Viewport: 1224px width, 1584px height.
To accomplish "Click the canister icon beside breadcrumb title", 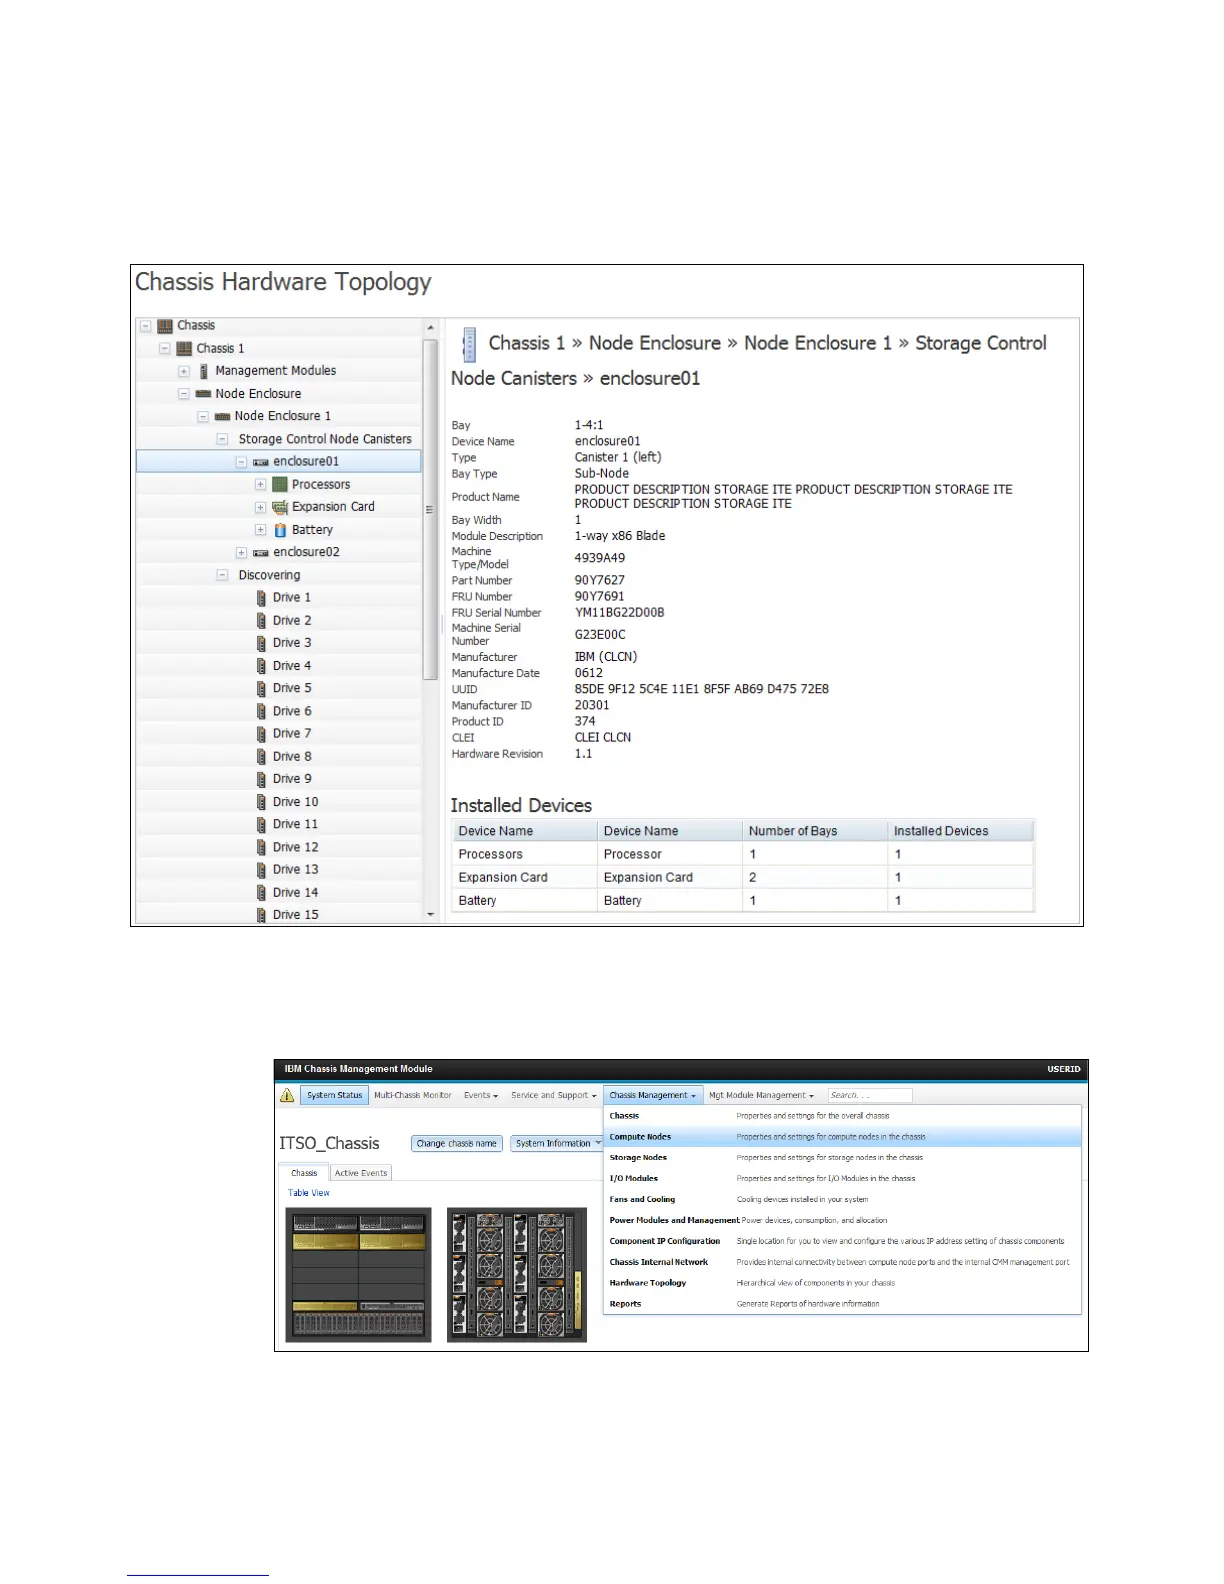I will 468,344.
